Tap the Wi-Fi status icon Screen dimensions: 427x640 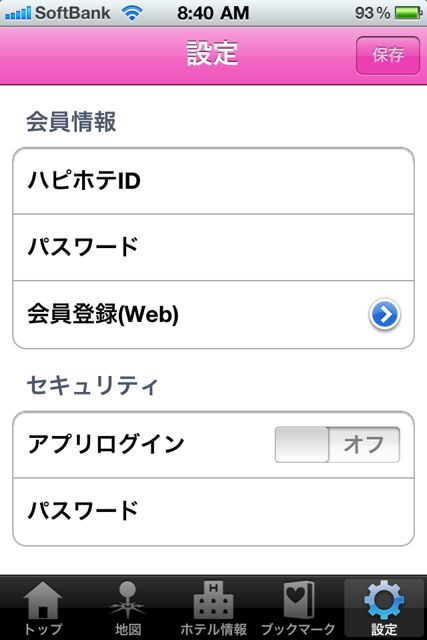(x=132, y=13)
